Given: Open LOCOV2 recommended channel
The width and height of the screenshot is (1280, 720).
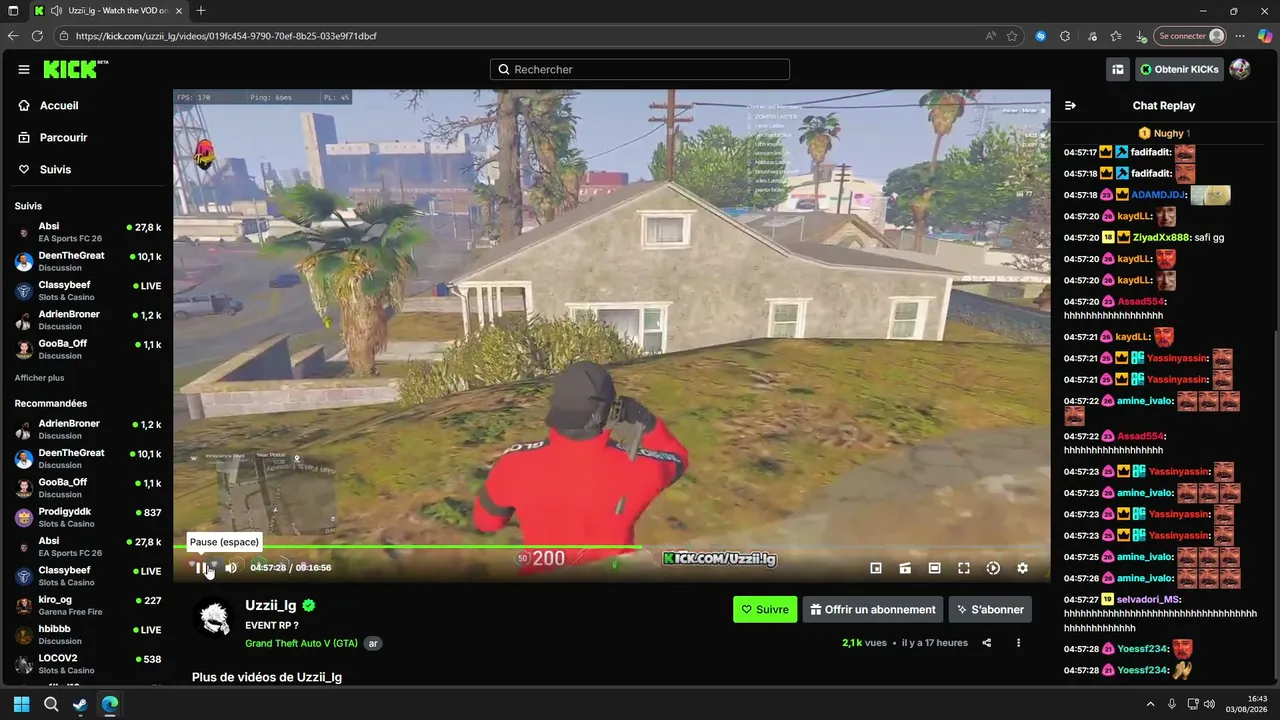Looking at the screenshot, I should tap(87, 664).
